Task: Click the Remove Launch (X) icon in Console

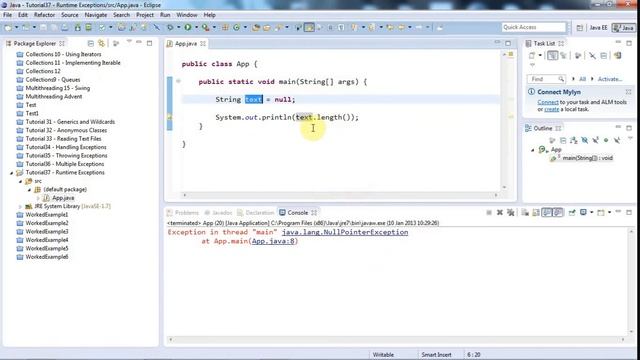Action: 500,212
